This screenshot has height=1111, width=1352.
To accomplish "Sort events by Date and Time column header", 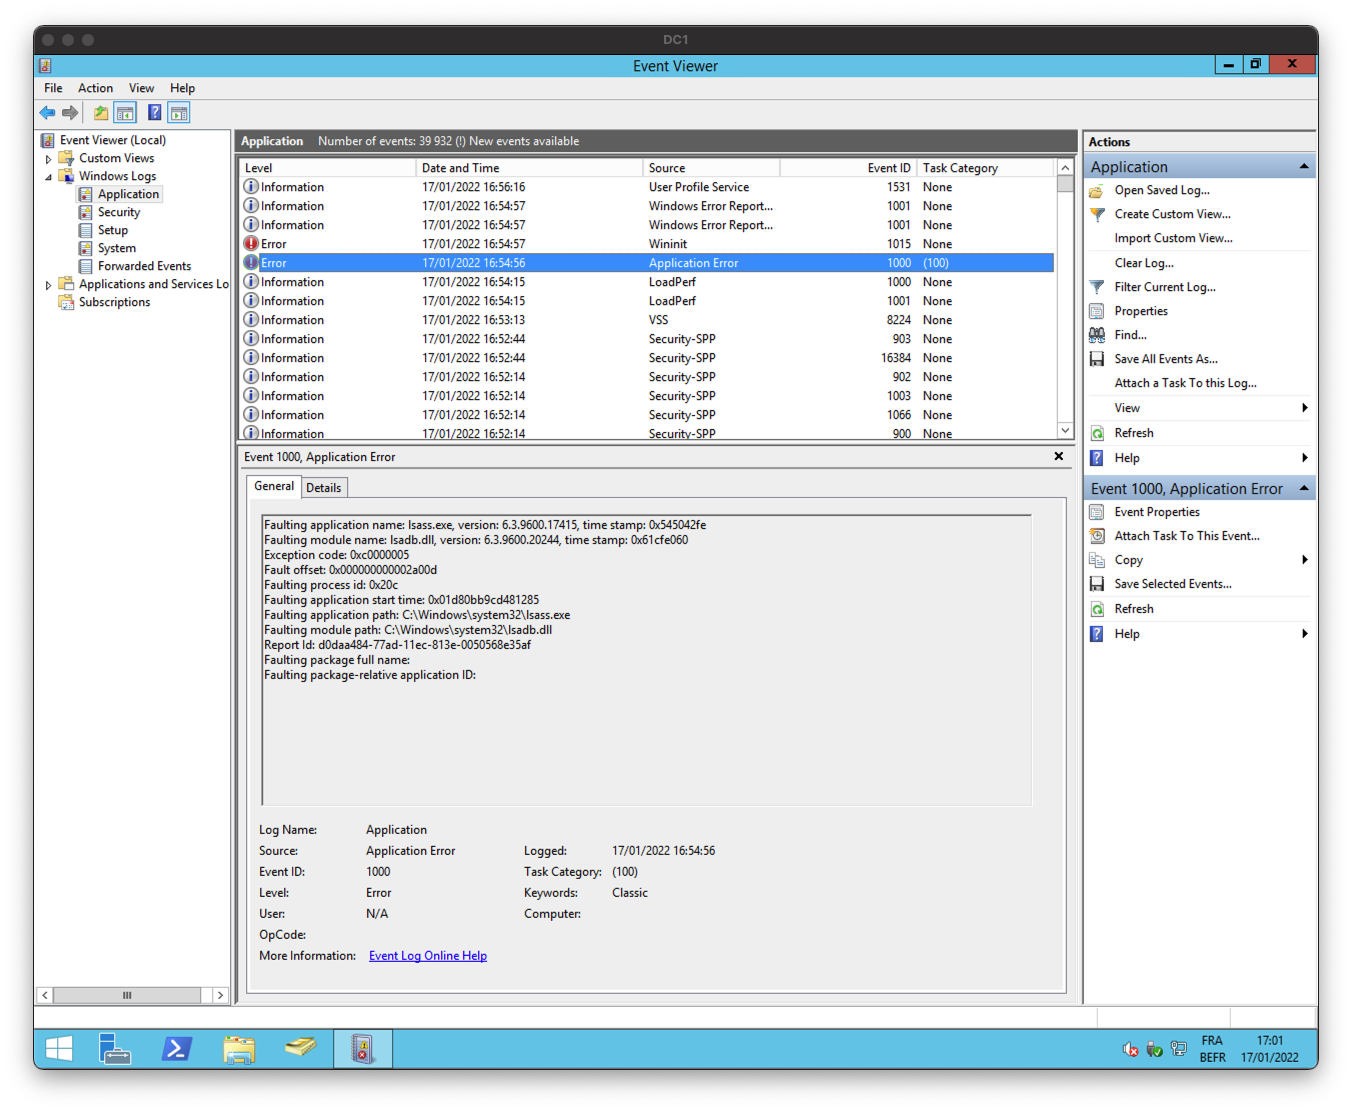I will (529, 168).
